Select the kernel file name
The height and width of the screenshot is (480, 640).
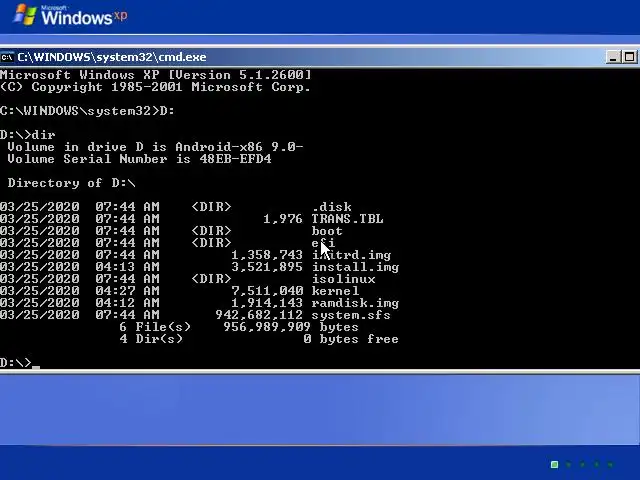[335, 291]
